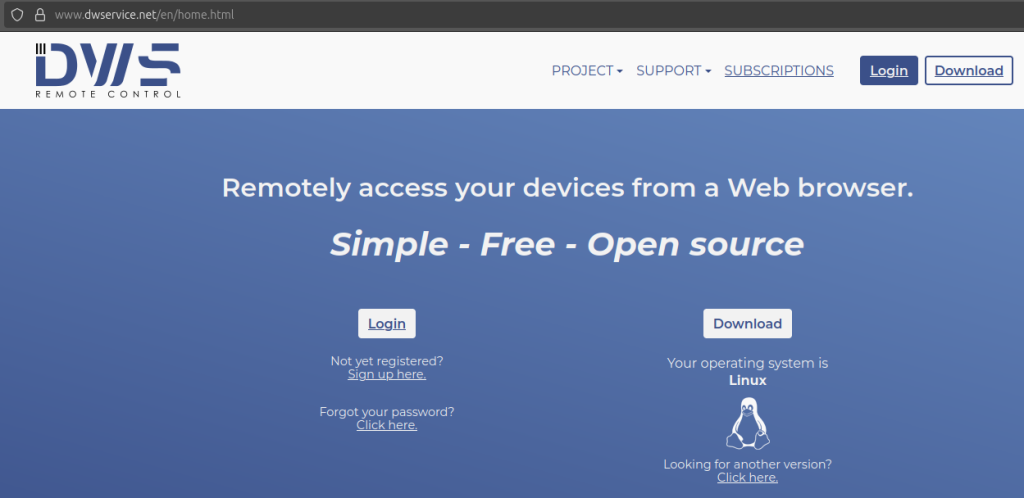Click the Linux penguin Tux icon

[748, 424]
